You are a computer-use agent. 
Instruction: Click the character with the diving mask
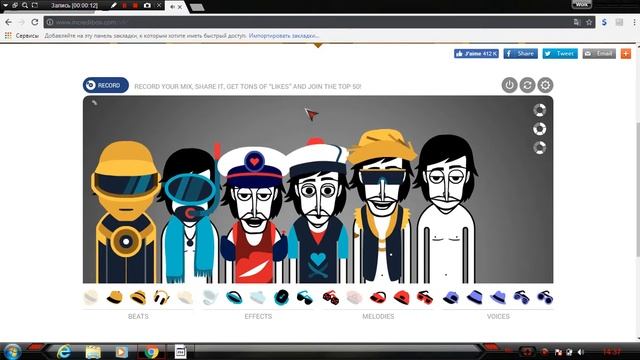tap(189, 216)
